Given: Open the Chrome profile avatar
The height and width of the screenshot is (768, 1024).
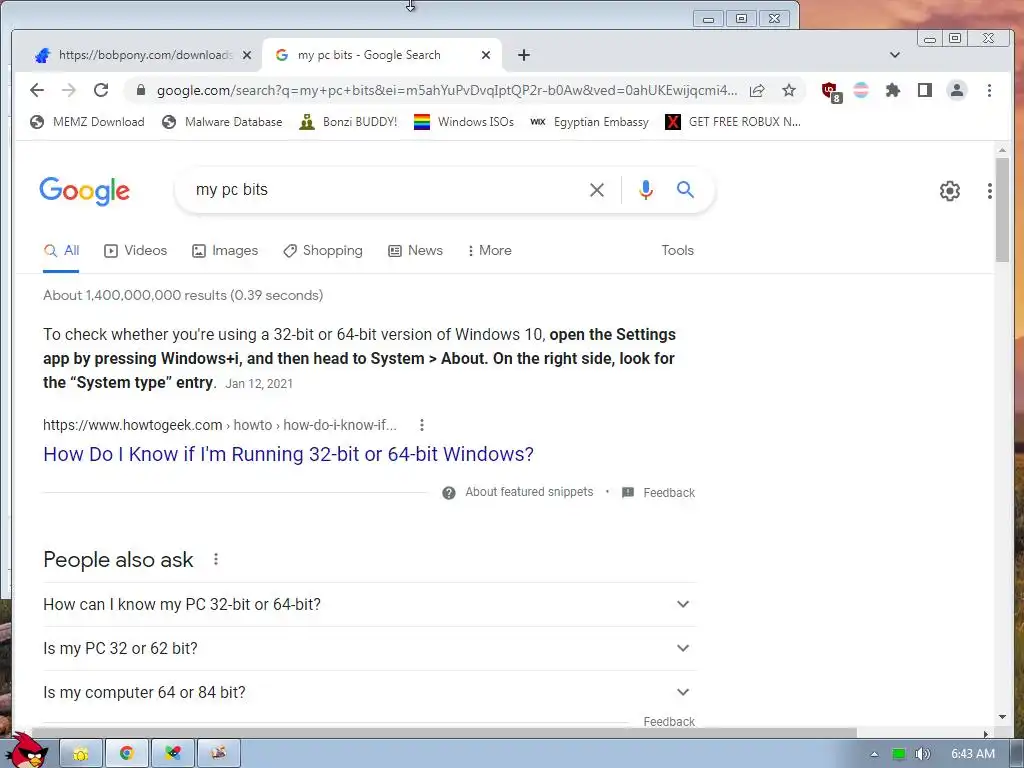Looking at the screenshot, I should (x=957, y=90).
